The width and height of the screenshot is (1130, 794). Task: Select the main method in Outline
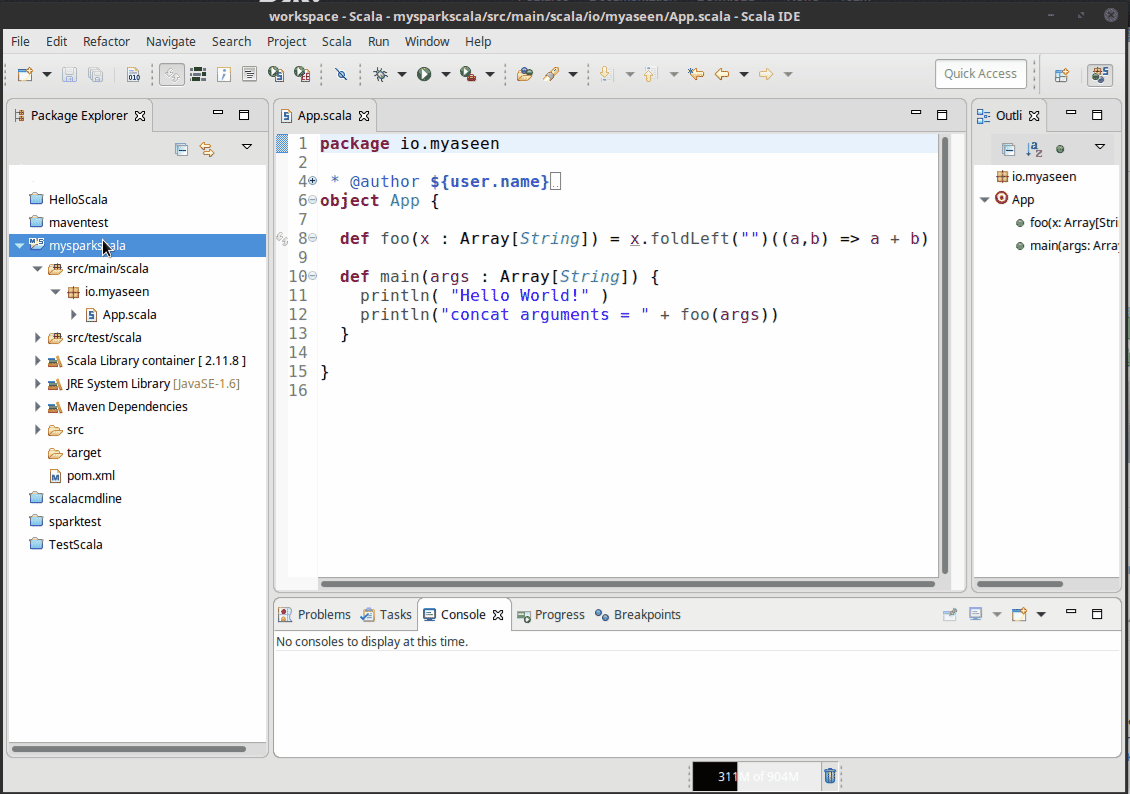point(1073,246)
